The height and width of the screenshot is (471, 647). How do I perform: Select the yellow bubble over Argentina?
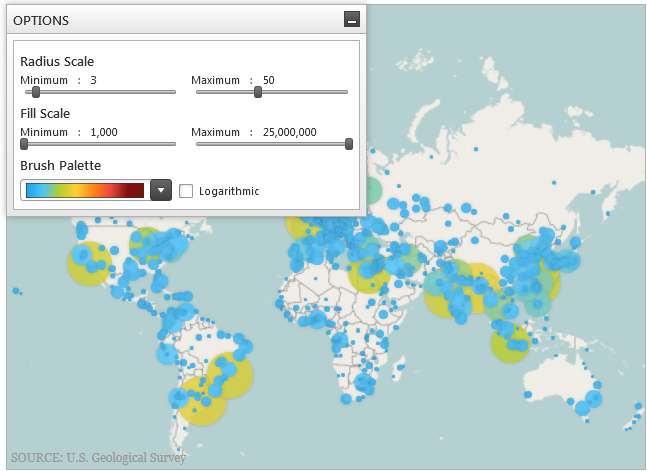coord(203,401)
